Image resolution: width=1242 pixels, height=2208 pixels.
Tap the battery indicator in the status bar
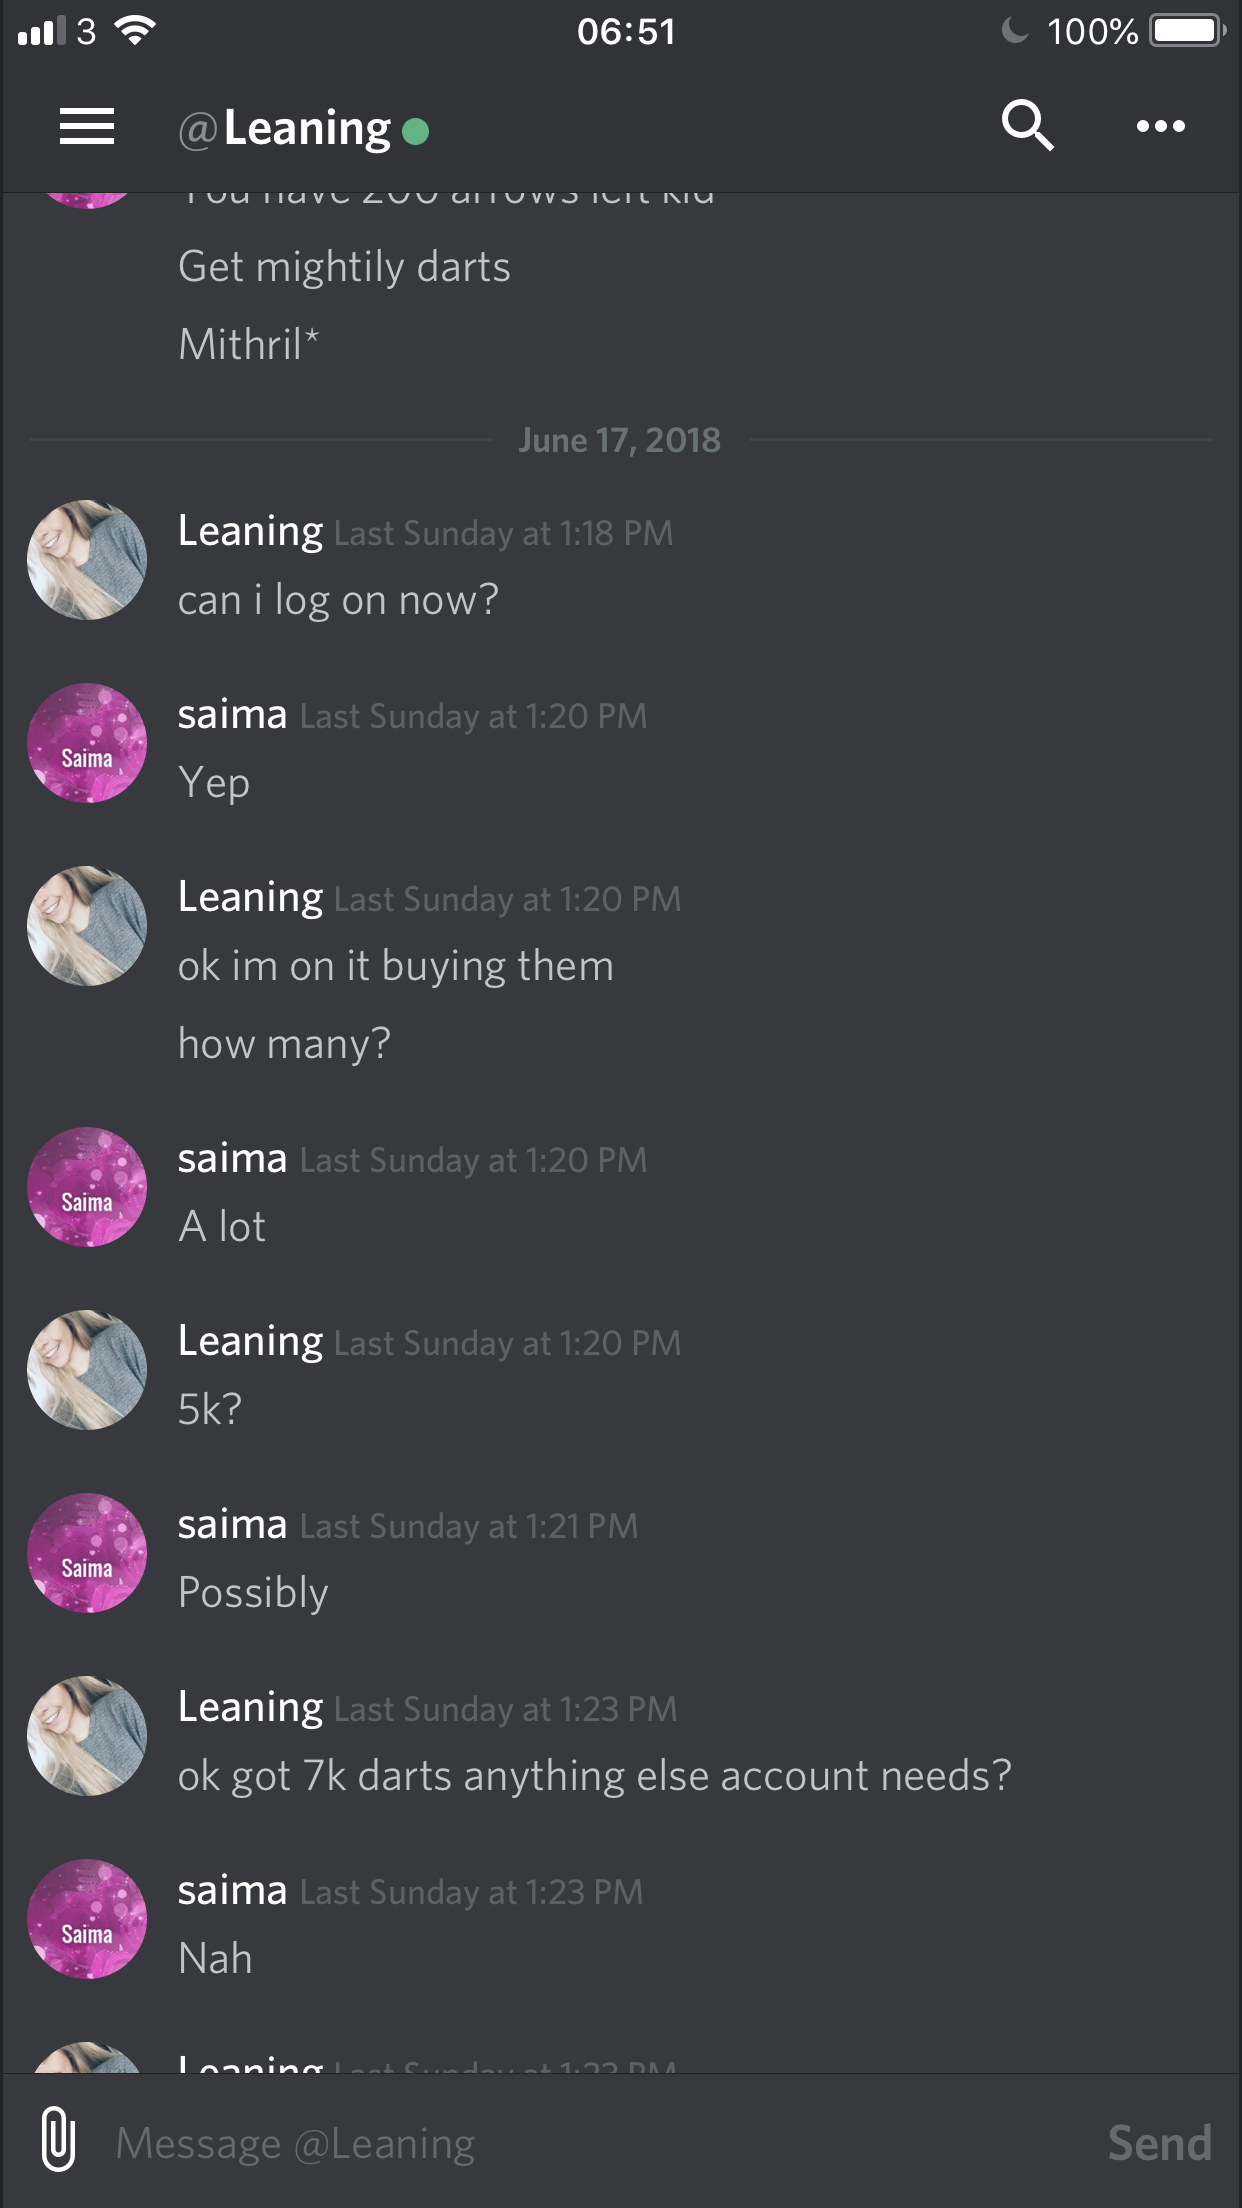(1188, 31)
